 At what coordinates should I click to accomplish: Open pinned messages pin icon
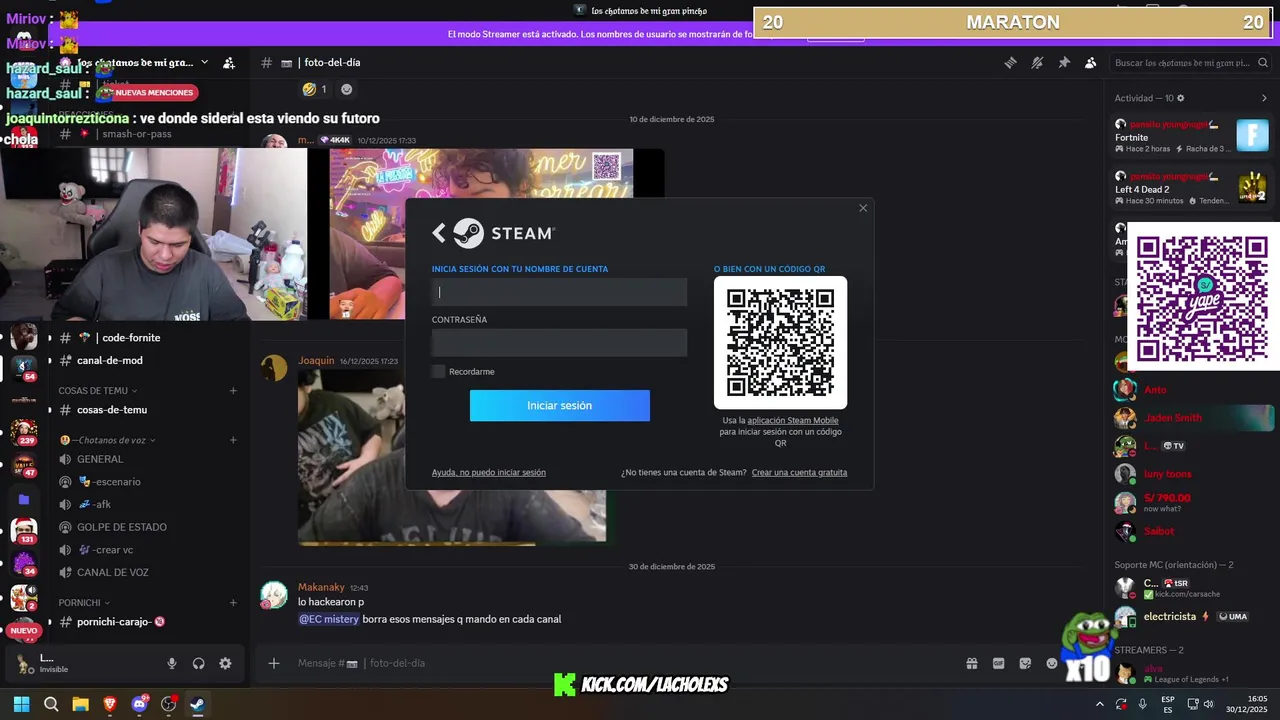[x=1064, y=62]
